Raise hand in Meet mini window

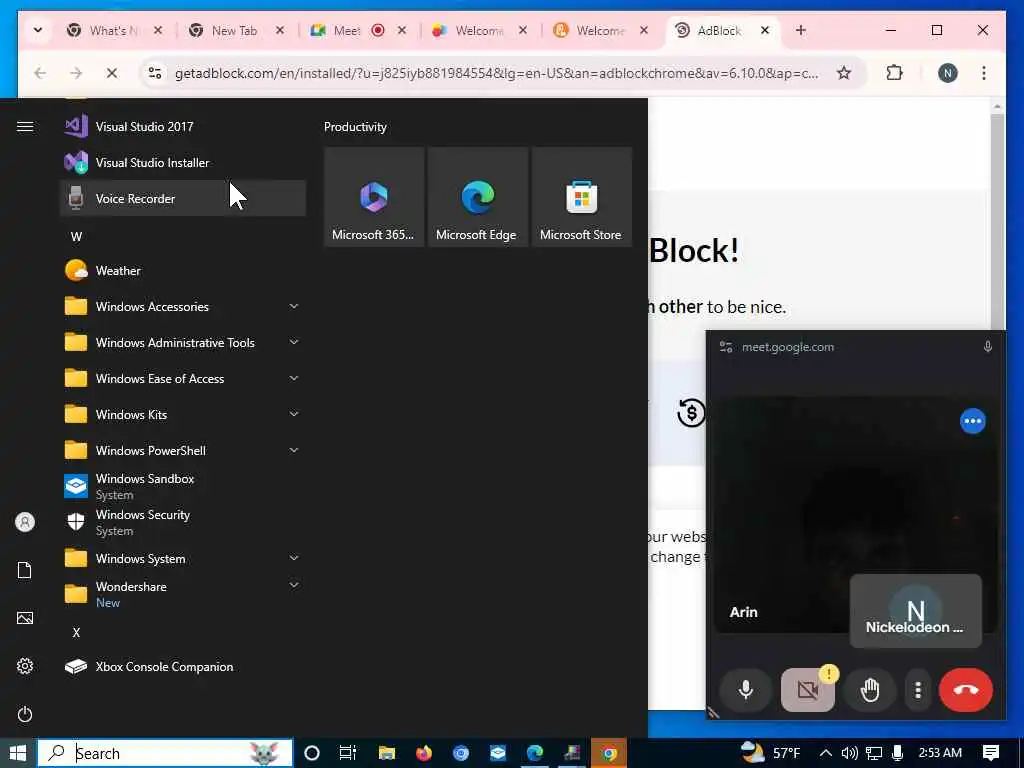coord(870,690)
